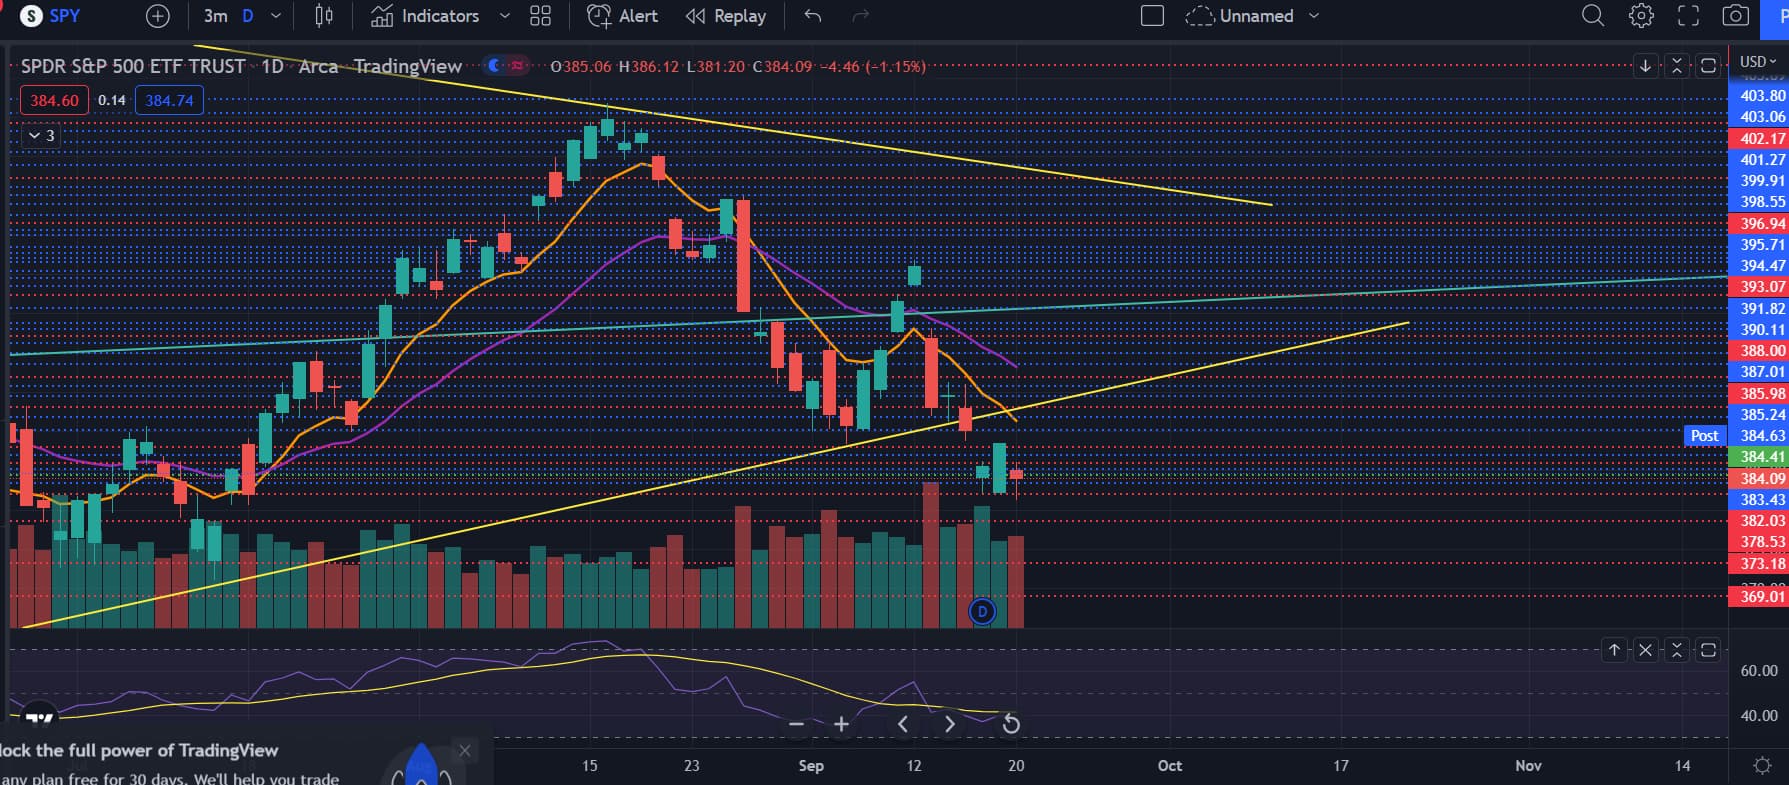Image resolution: width=1789 pixels, height=785 pixels.
Task: Open candlestick chart style selector
Action: (x=324, y=16)
